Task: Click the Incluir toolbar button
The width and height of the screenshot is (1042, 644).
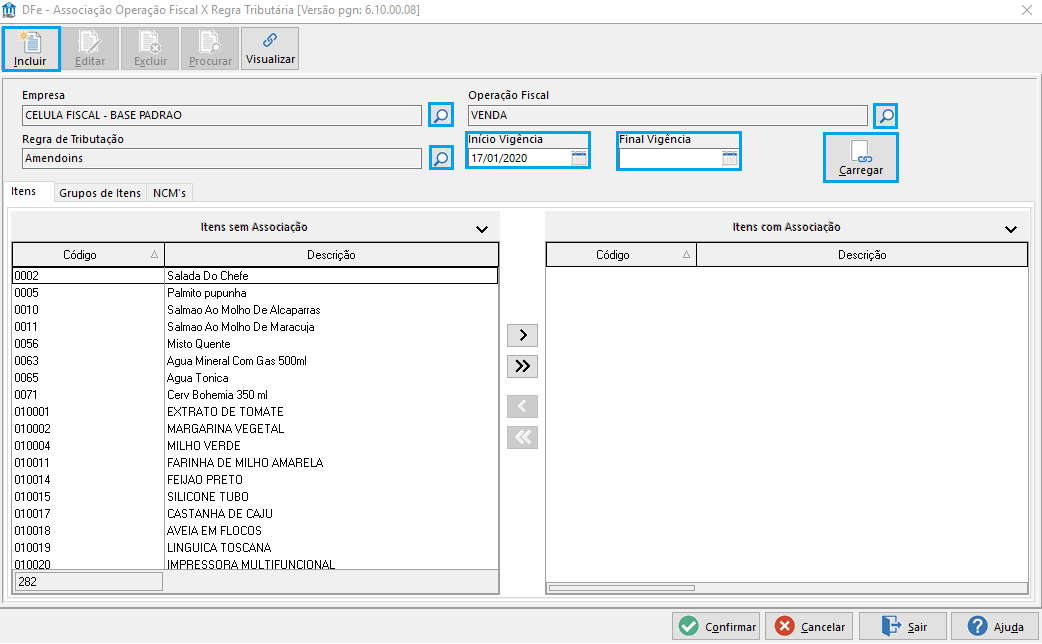Action: coord(31,49)
